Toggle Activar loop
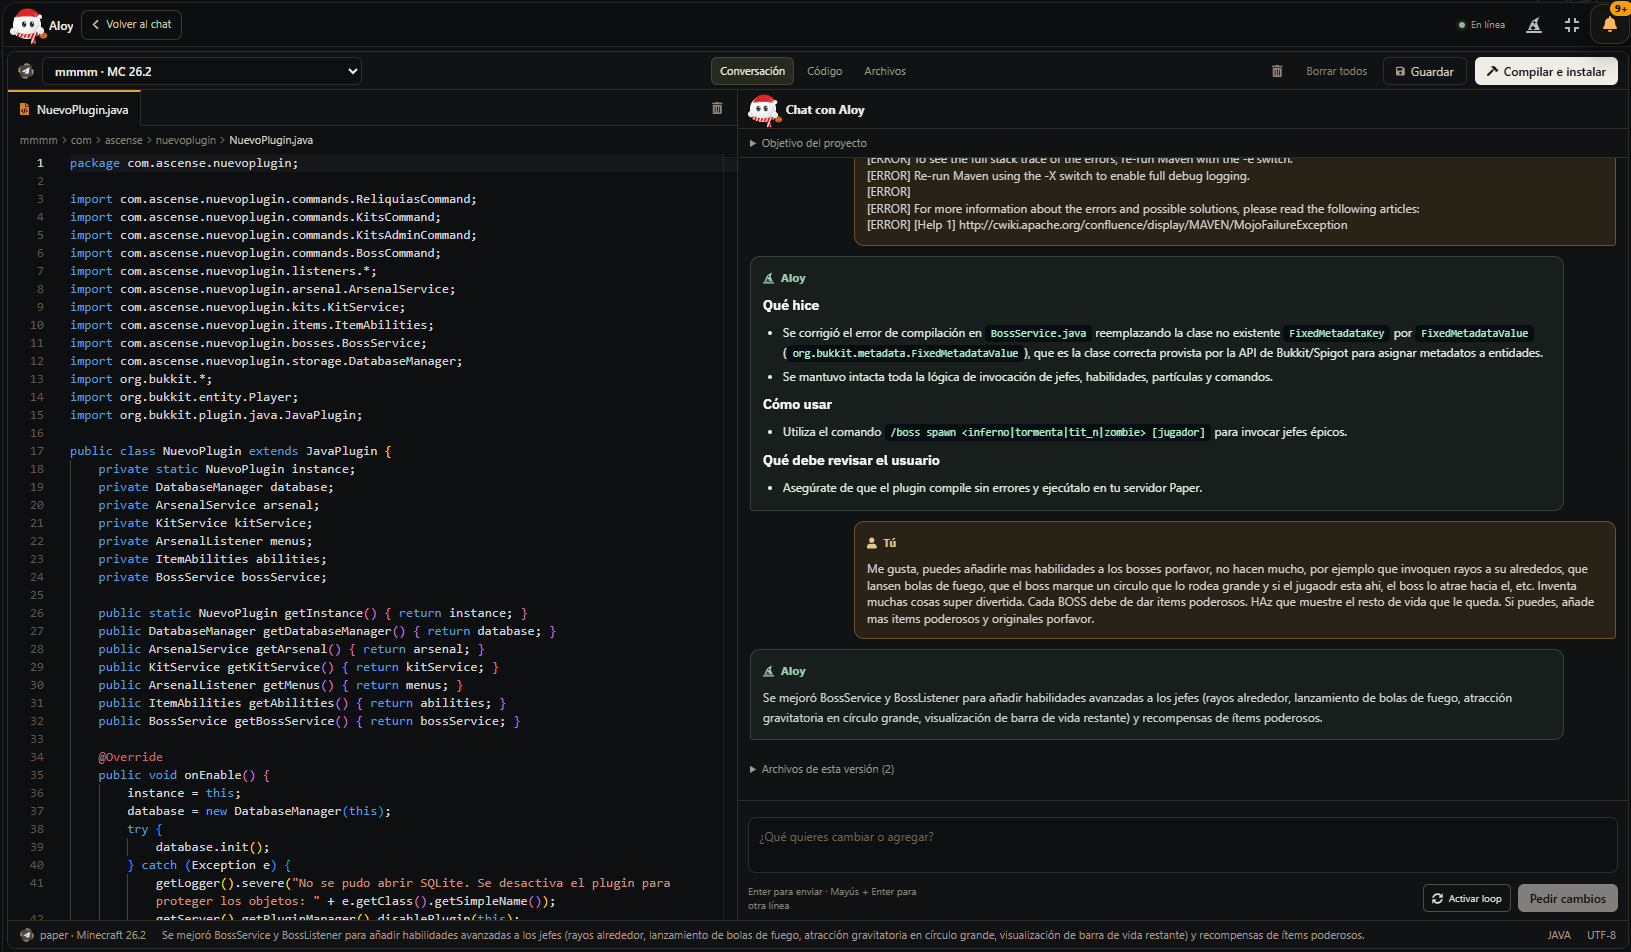The image size is (1631, 952). (x=1467, y=898)
